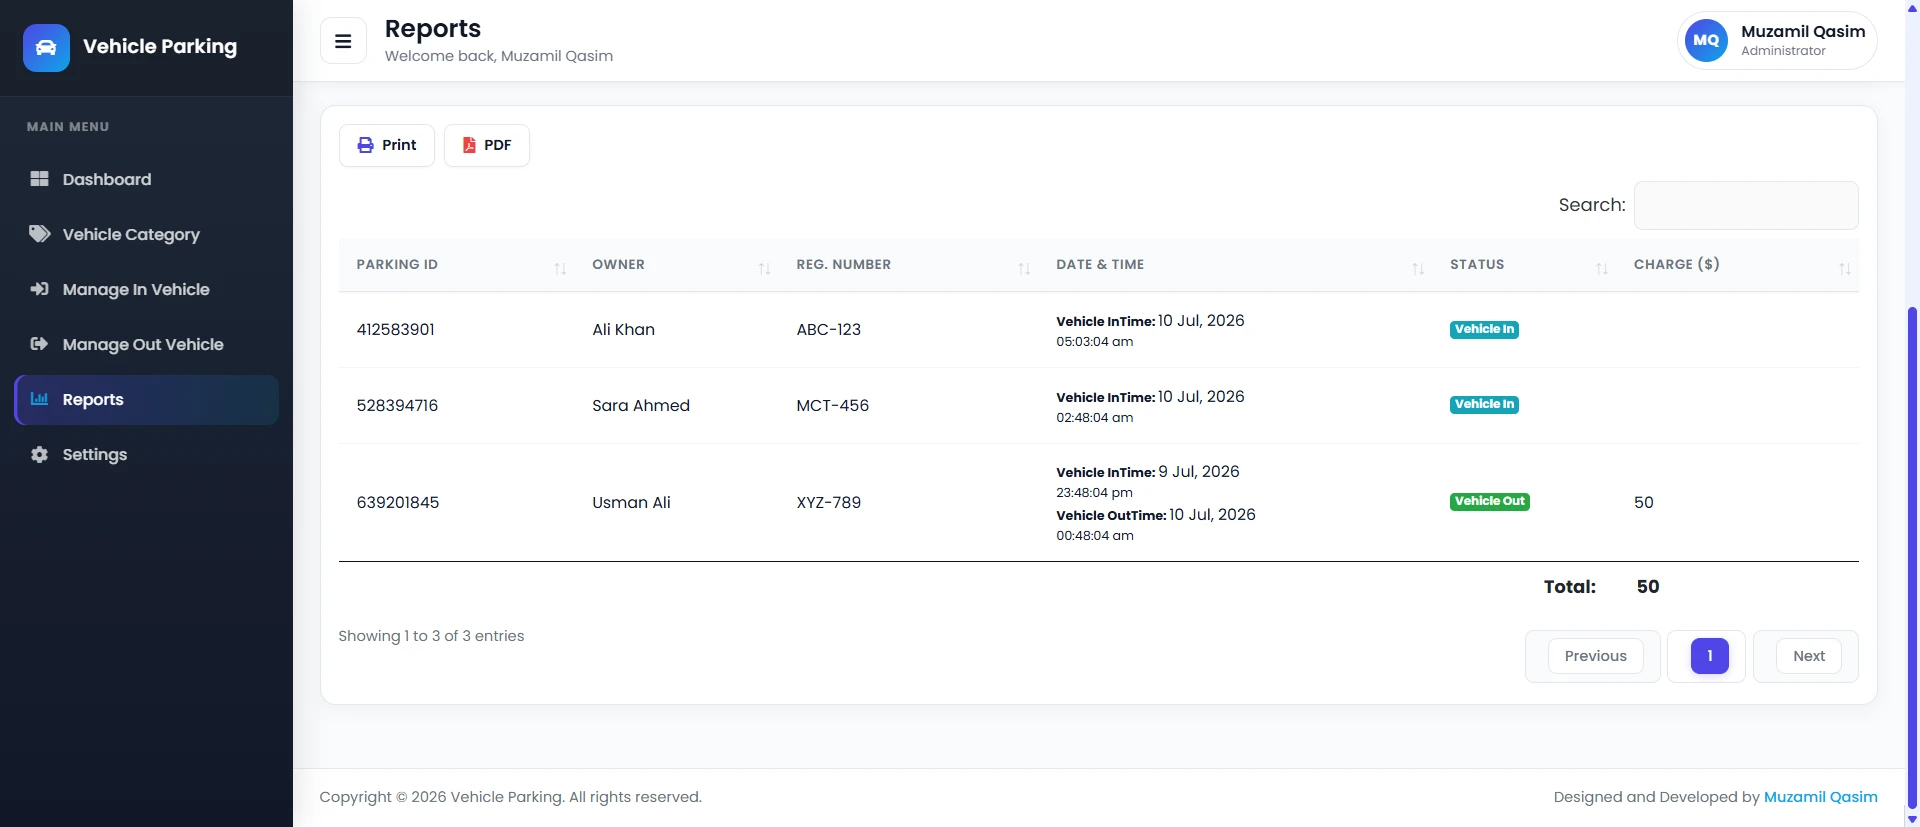
Task: Sort table by Charge ($) column arrows
Action: [1845, 269]
